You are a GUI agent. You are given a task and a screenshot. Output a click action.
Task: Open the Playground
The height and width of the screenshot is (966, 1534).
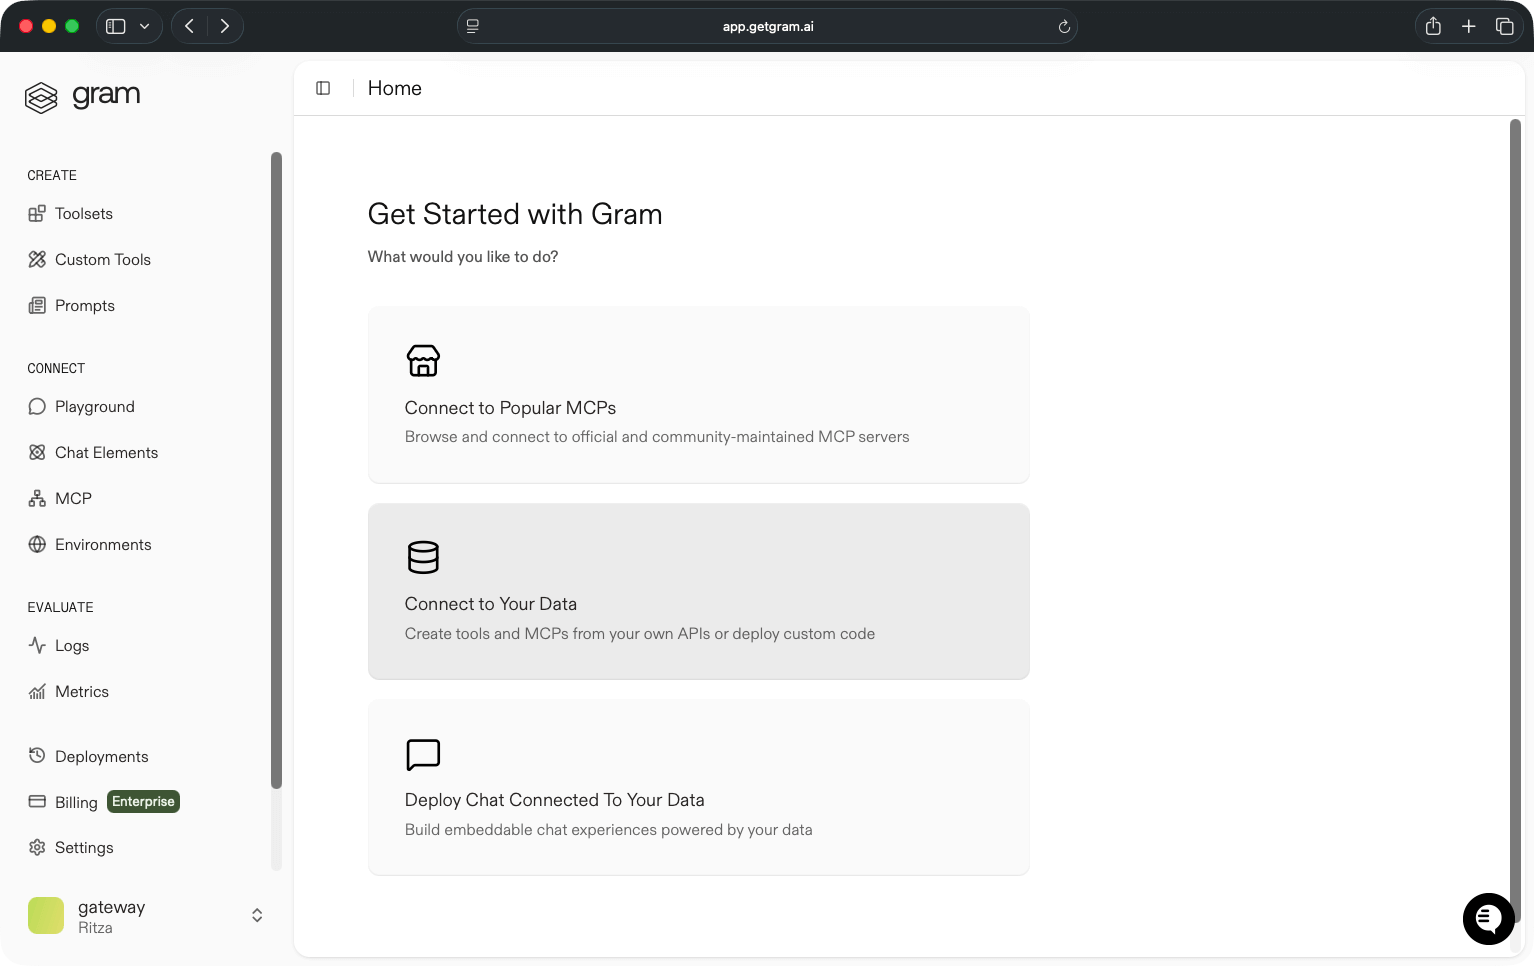point(95,406)
